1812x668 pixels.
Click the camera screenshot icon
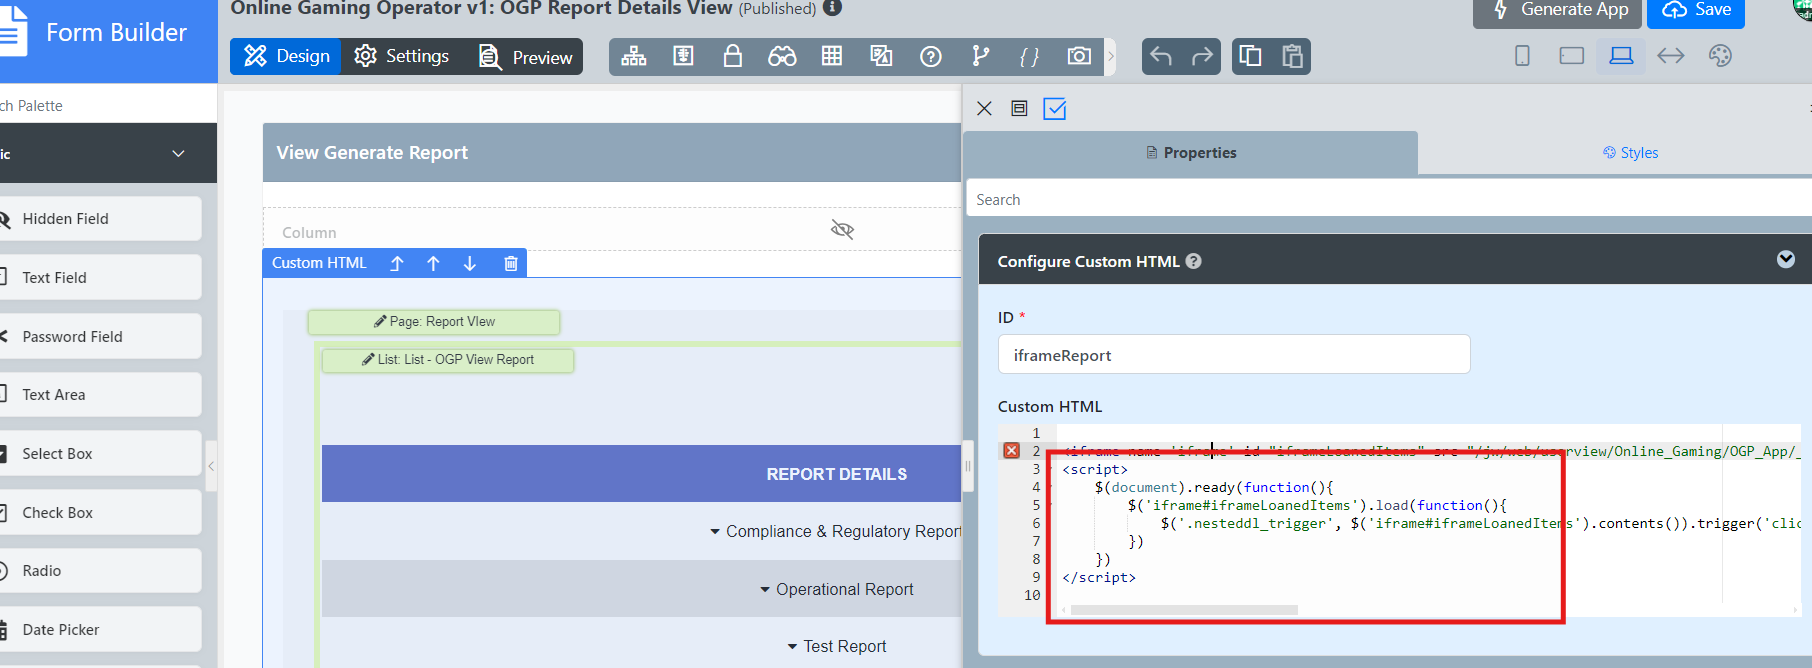pyautogui.click(x=1079, y=56)
